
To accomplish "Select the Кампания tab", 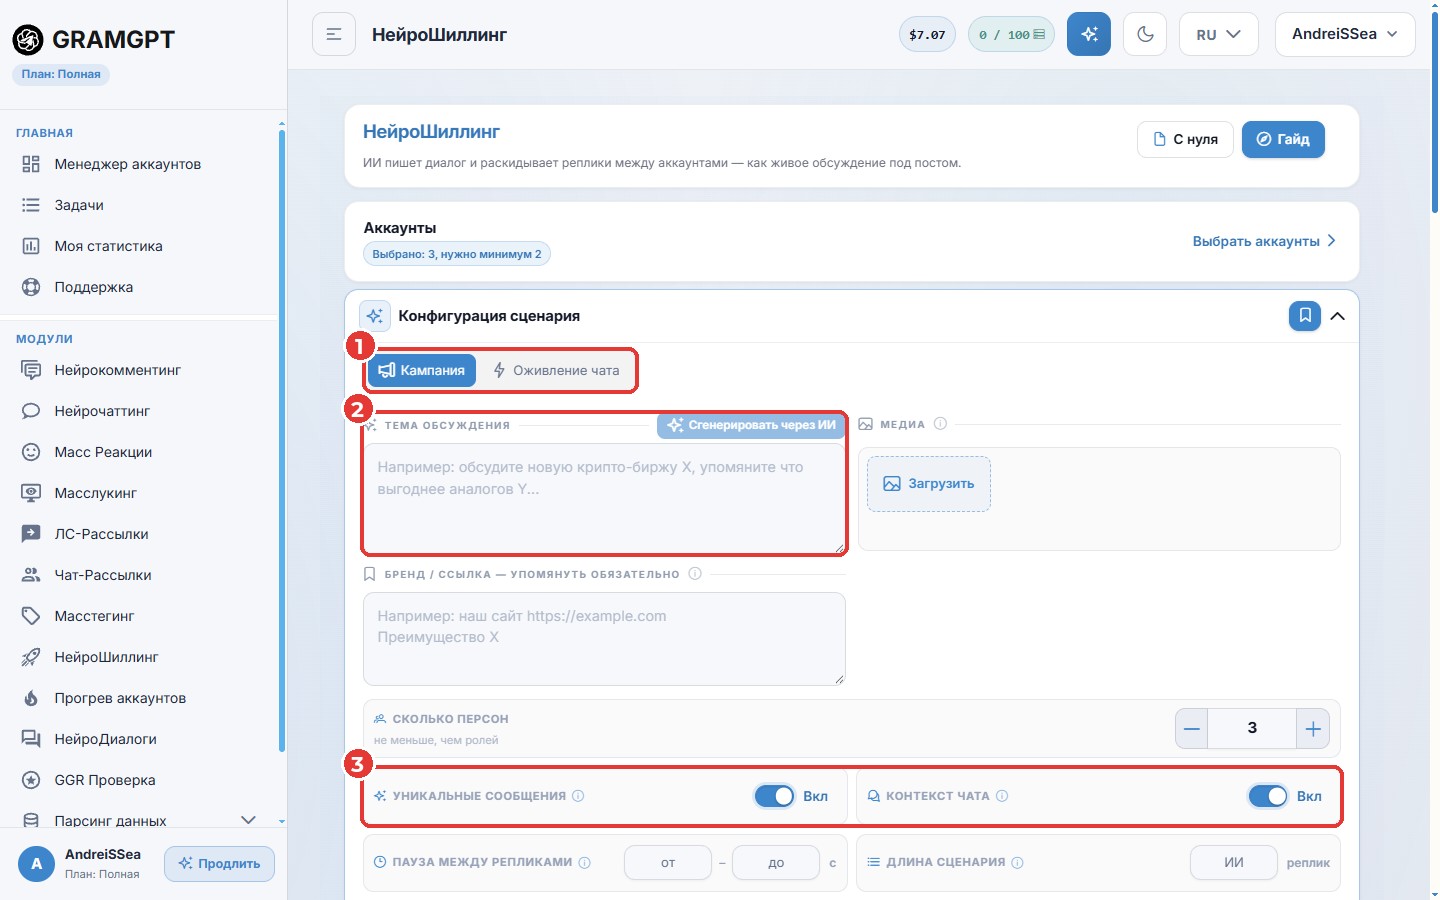I will point(422,370).
